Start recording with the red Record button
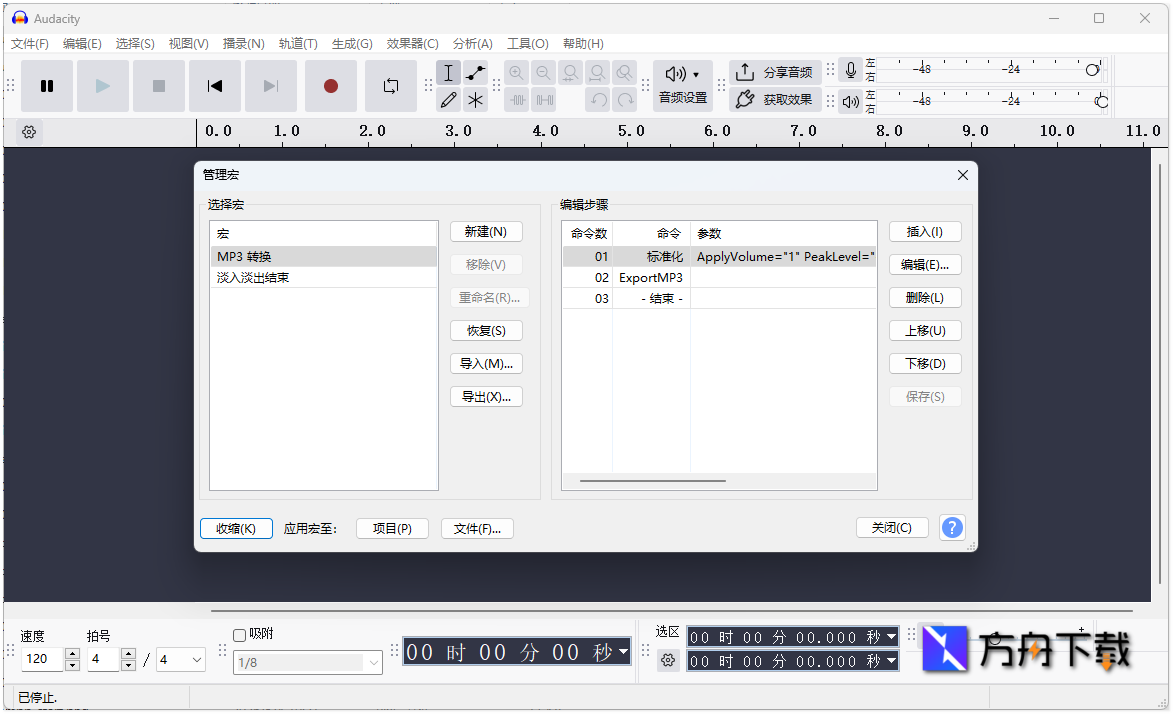Viewport: 1173px width, 714px height. [x=331, y=86]
